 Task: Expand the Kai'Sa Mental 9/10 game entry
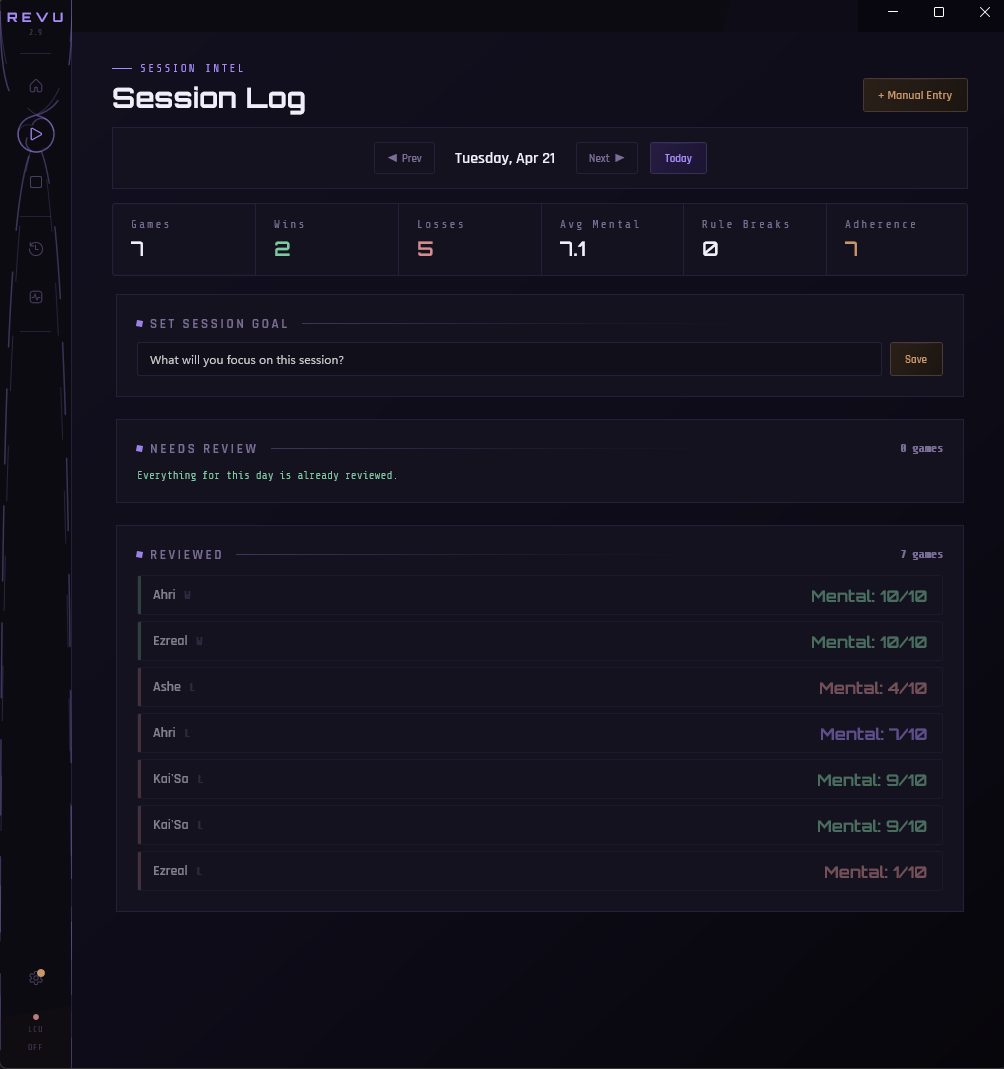[x=540, y=779]
